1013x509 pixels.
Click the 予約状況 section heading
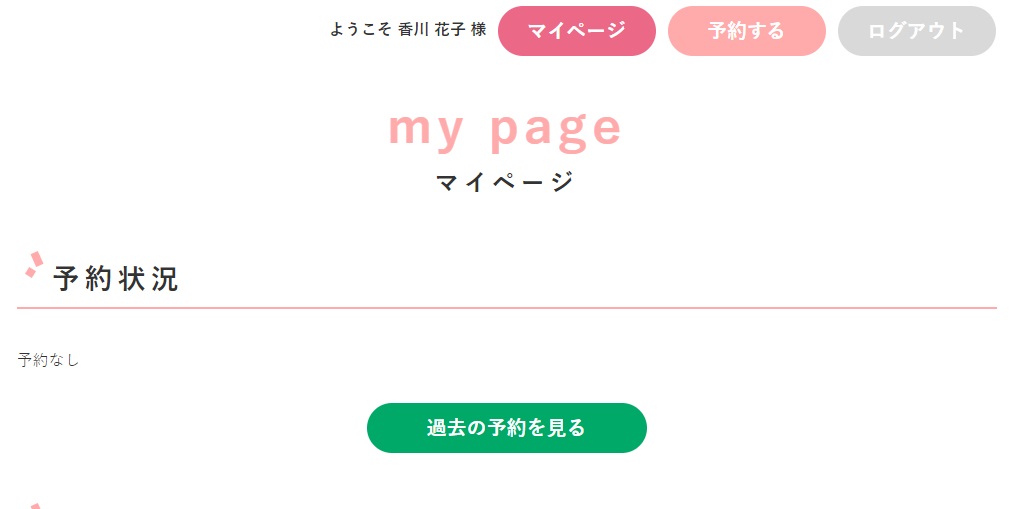tap(116, 278)
